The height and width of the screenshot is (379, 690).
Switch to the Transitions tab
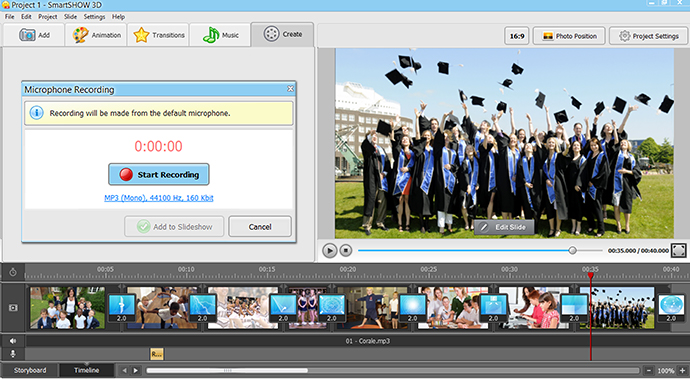pyautogui.click(x=158, y=35)
